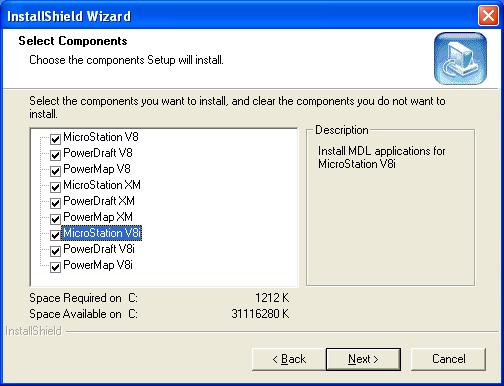Close the InstallShield Wizard window
The height and width of the screenshot is (386, 504).
[x=488, y=16]
